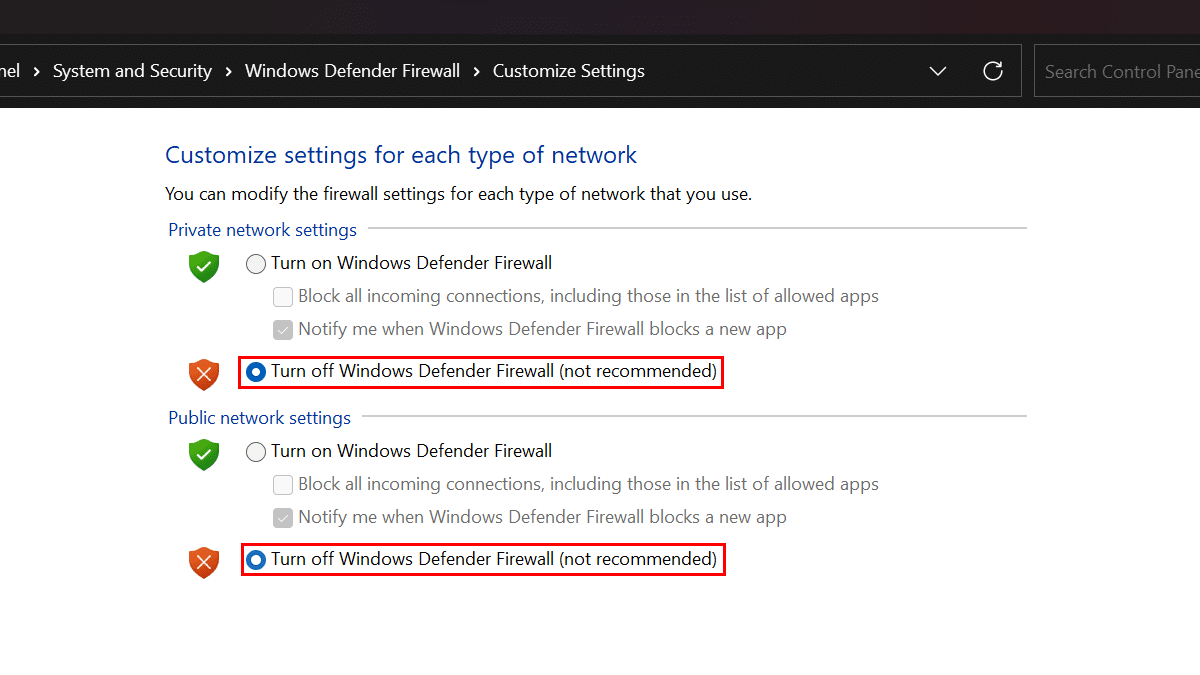This screenshot has height=675, width=1200.
Task: Toggle notify me when firewall blocks a new app (Public)
Action: [x=283, y=517]
